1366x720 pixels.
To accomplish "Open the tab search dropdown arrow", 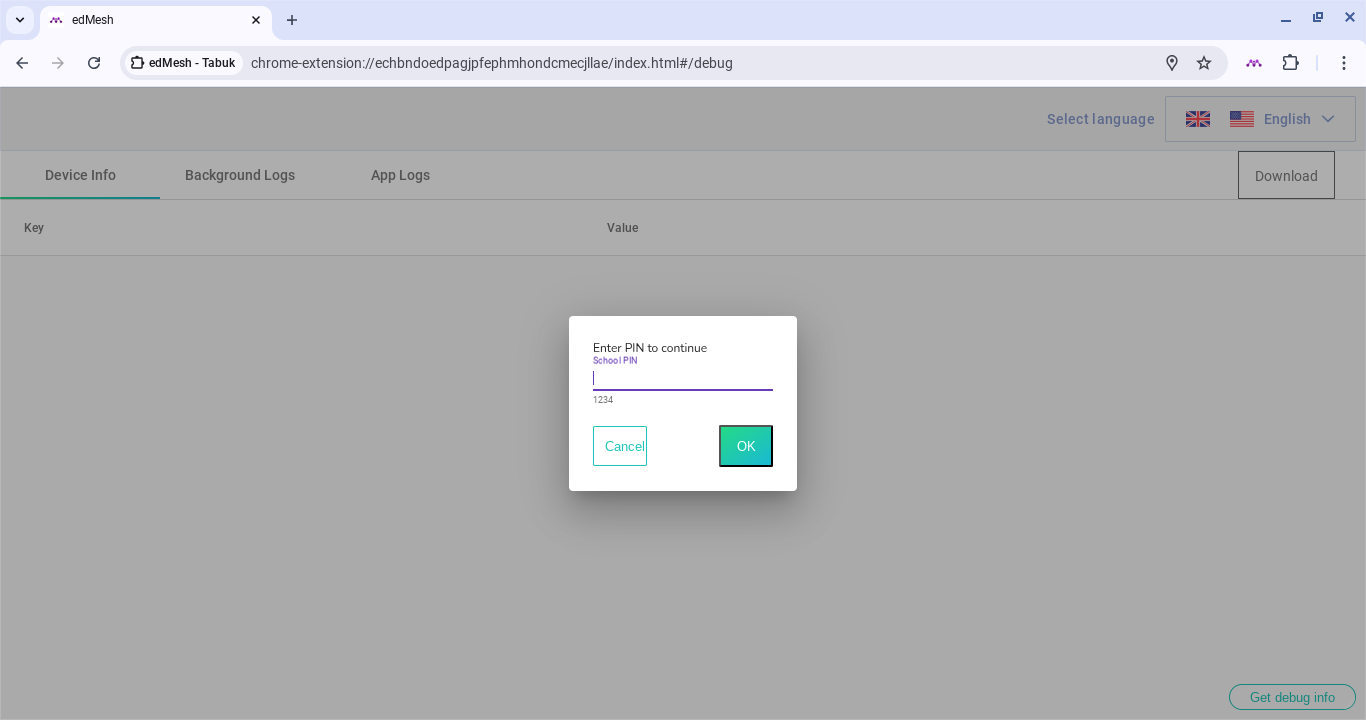I will [x=20, y=20].
